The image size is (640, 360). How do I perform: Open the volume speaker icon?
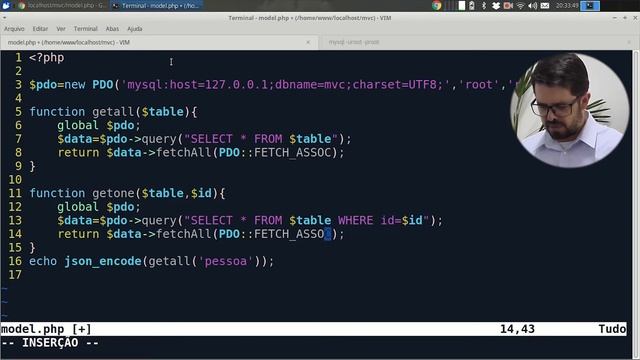[x=533, y=5]
